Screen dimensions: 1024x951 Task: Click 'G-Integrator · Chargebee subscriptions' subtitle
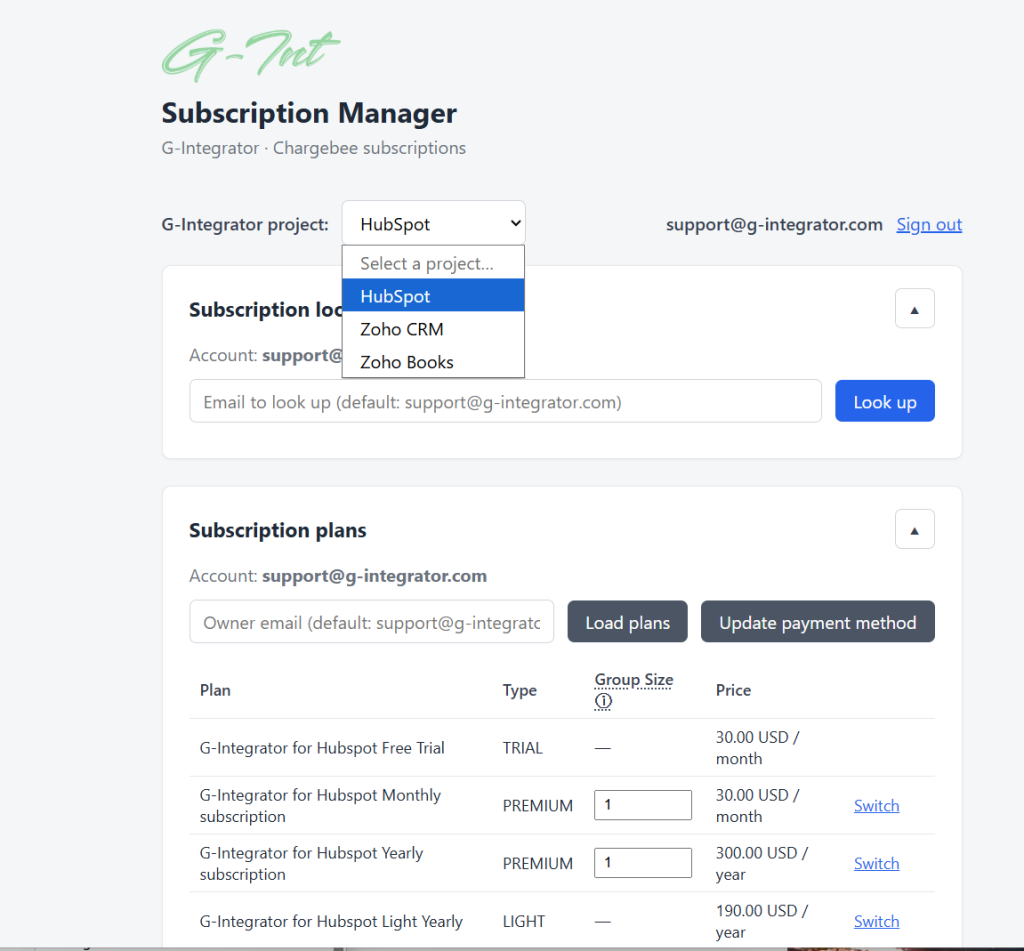tap(313, 148)
